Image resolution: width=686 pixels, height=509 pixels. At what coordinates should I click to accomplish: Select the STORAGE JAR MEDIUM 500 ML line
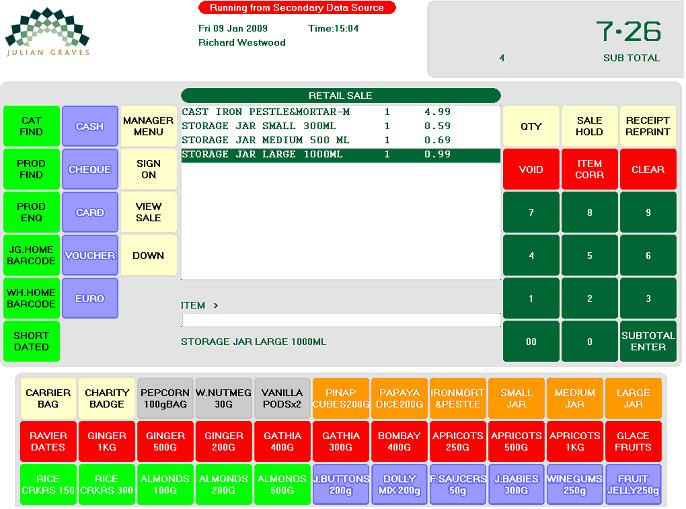click(x=340, y=140)
